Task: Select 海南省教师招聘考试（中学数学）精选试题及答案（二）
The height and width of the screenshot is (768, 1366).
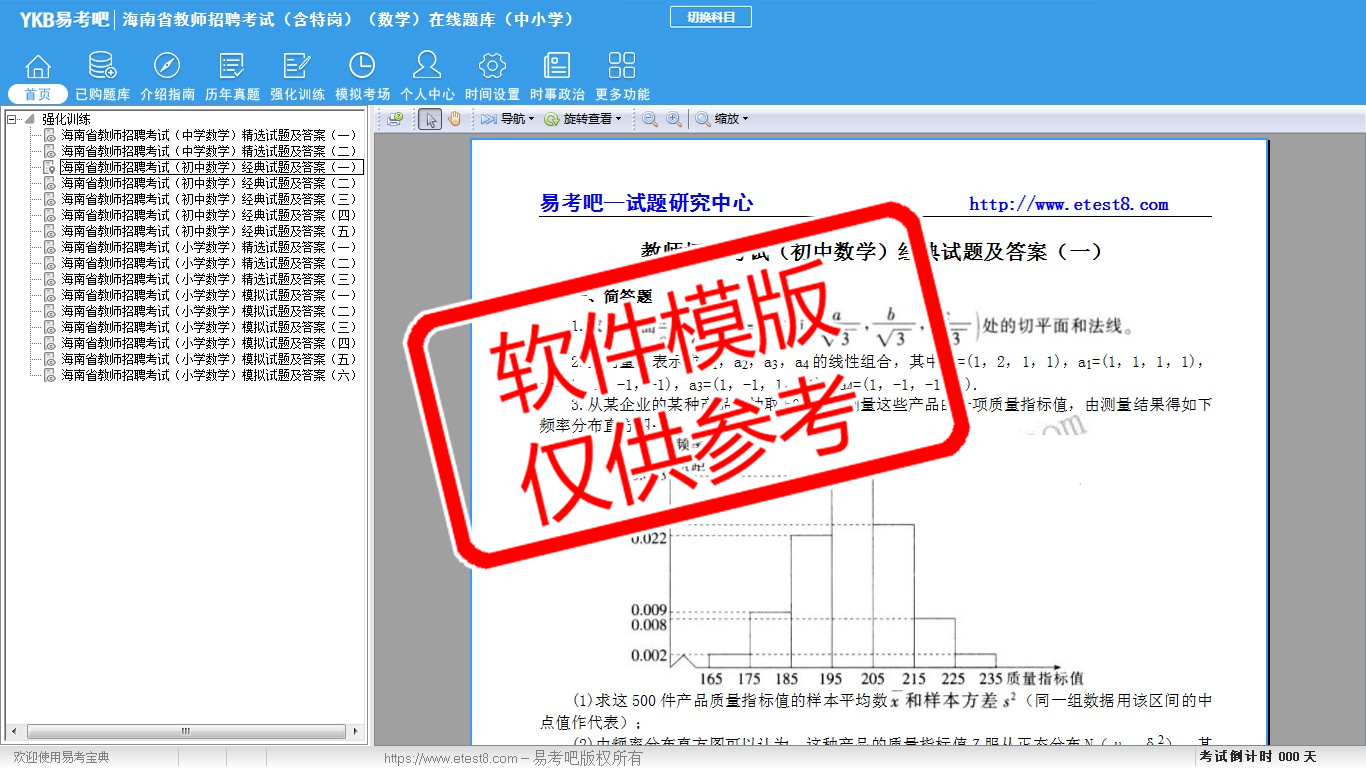Action: 209,151
